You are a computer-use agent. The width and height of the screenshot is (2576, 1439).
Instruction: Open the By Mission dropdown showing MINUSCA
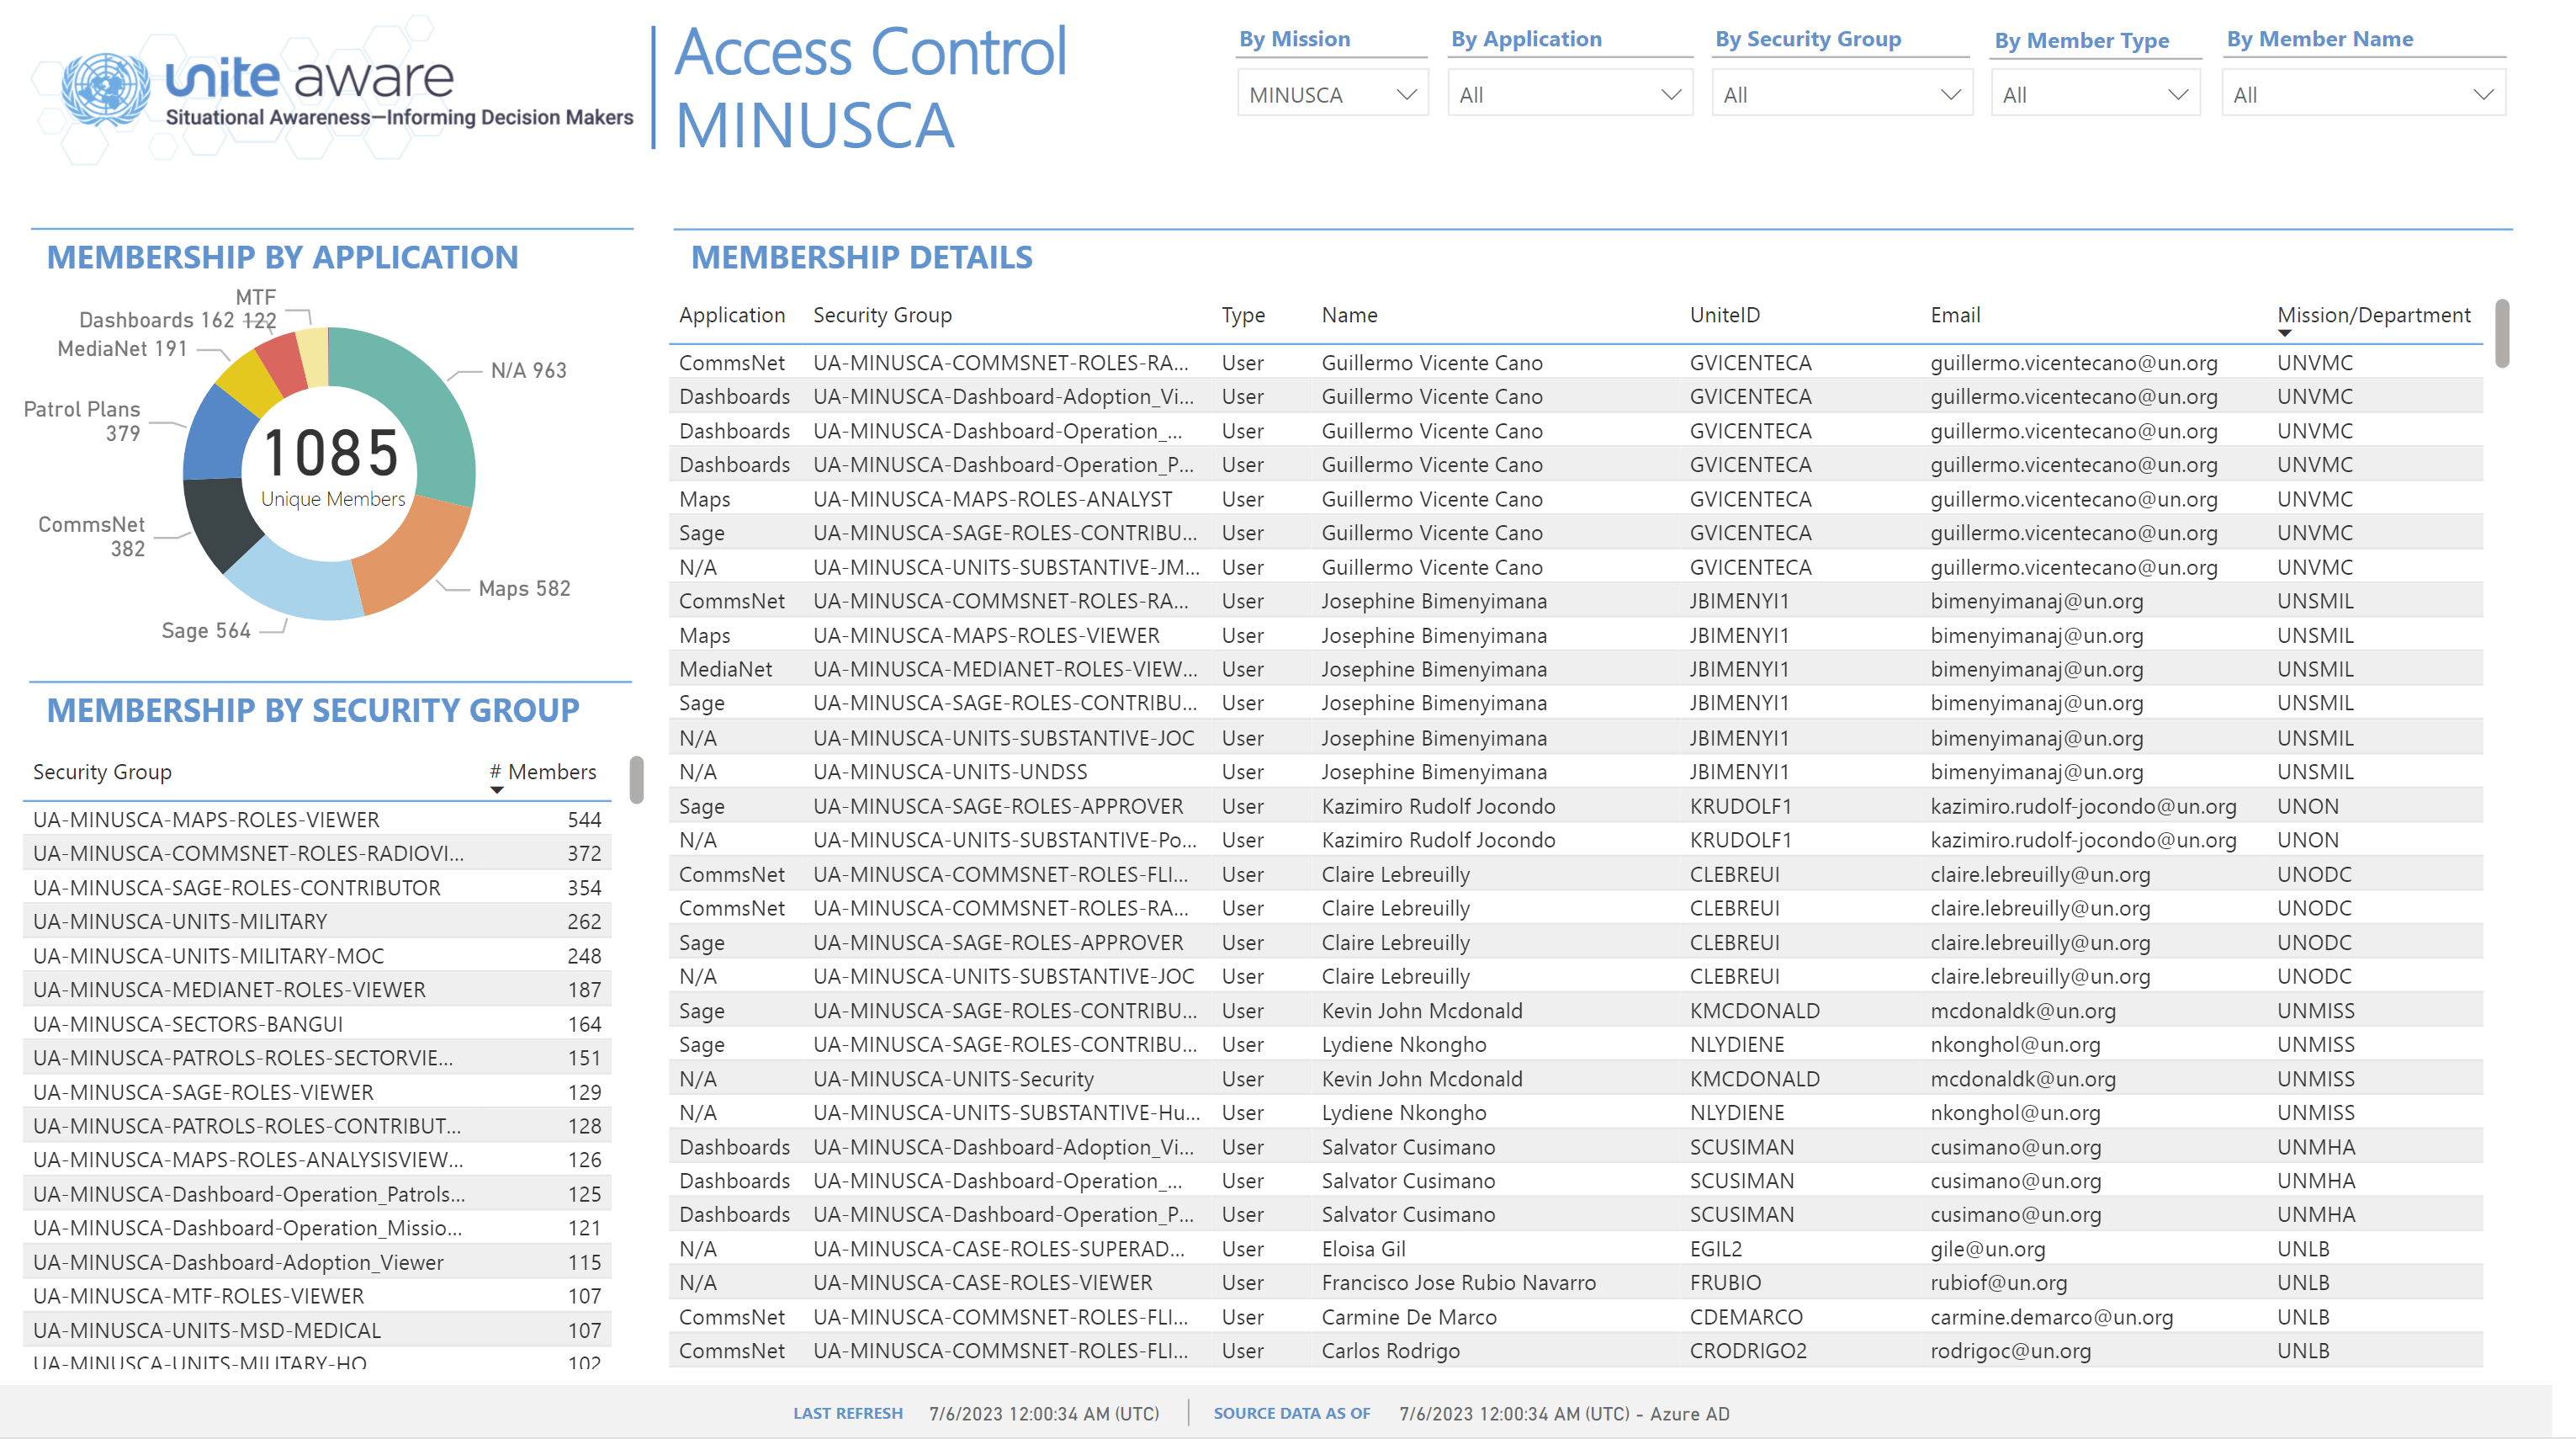pos(1332,94)
